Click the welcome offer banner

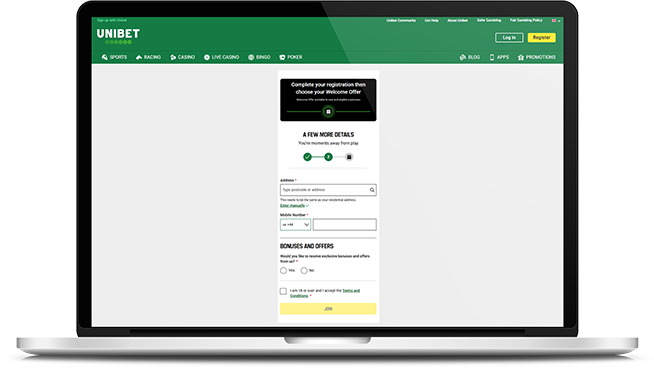tap(328, 100)
